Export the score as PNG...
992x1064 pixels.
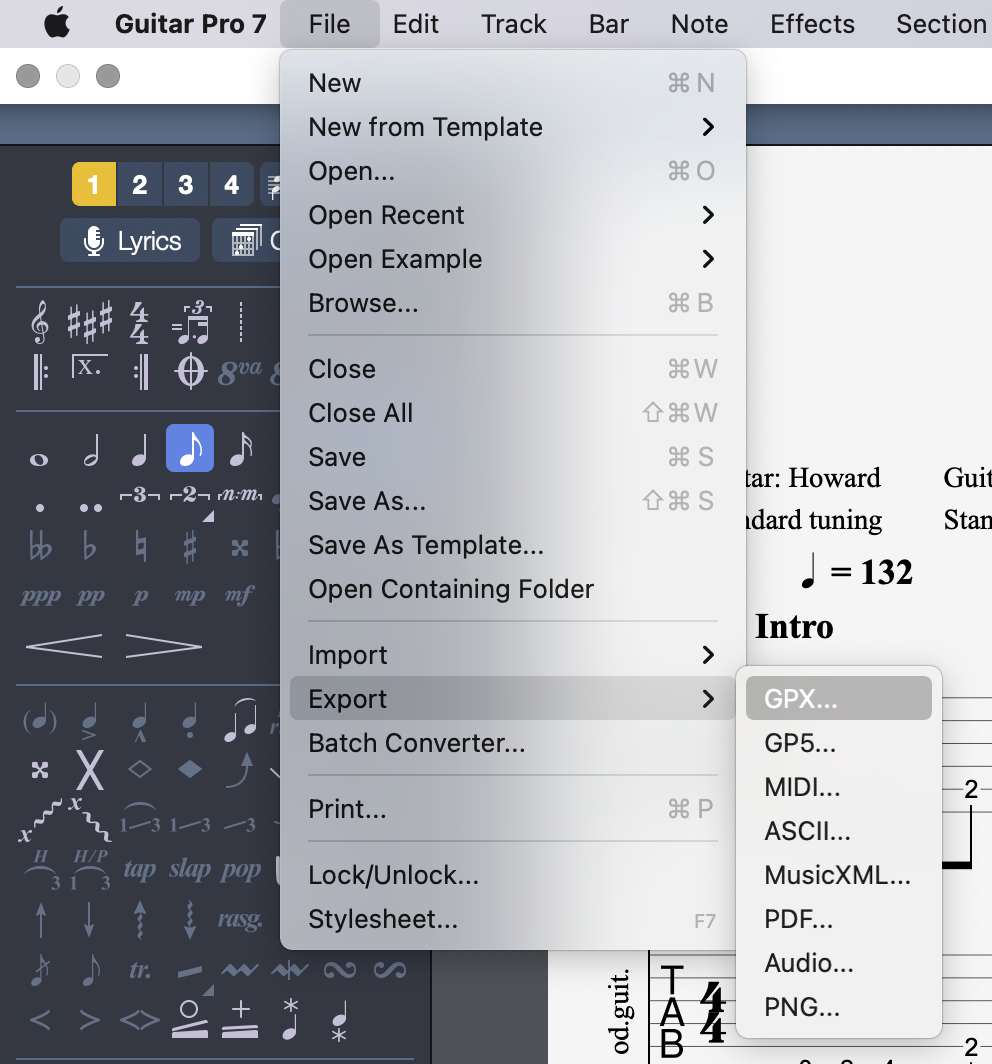[839, 1007]
